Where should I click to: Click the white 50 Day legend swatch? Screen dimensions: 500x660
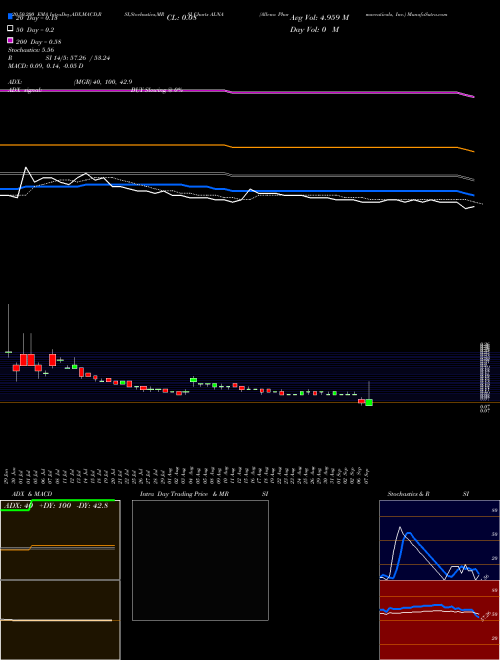pyautogui.click(x=11, y=29)
